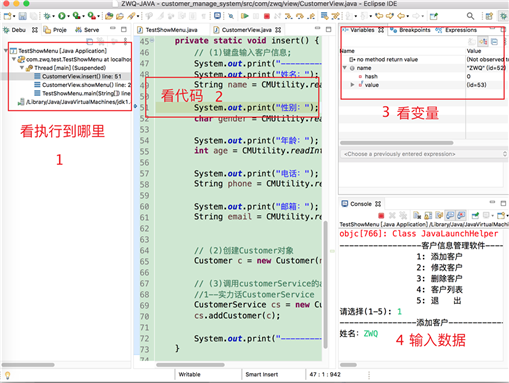Toggle Word Wrap in Console toolbar
This screenshot has width=509, height=383.
[x=439, y=215]
